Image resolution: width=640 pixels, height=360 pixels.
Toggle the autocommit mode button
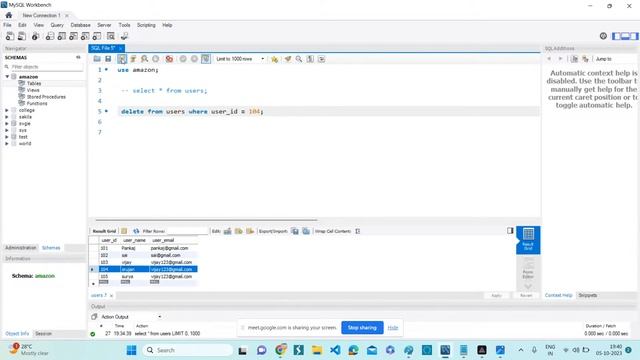[206, 59]
